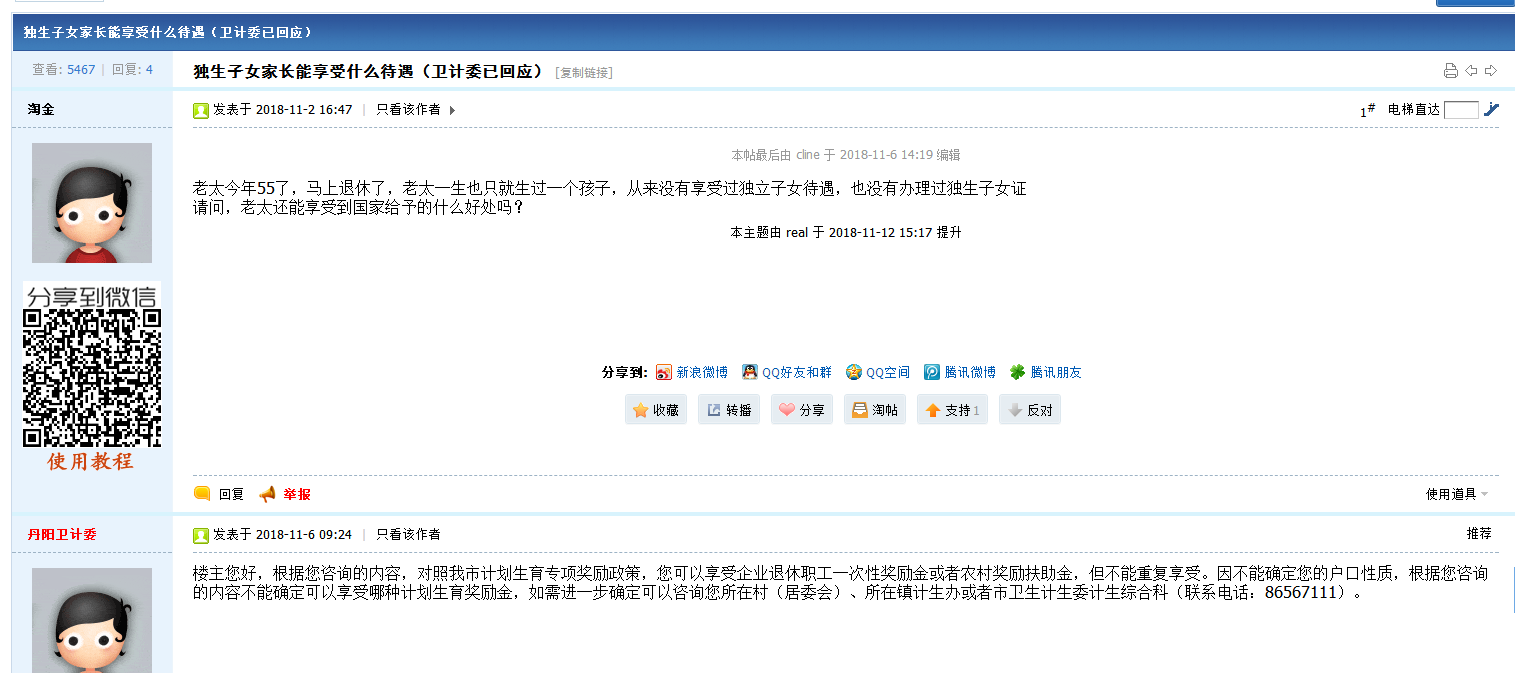Expand arrow next to first post's 只看该作者
Image resolution: width=1515 pixels, height=673 pixels.
452,110
